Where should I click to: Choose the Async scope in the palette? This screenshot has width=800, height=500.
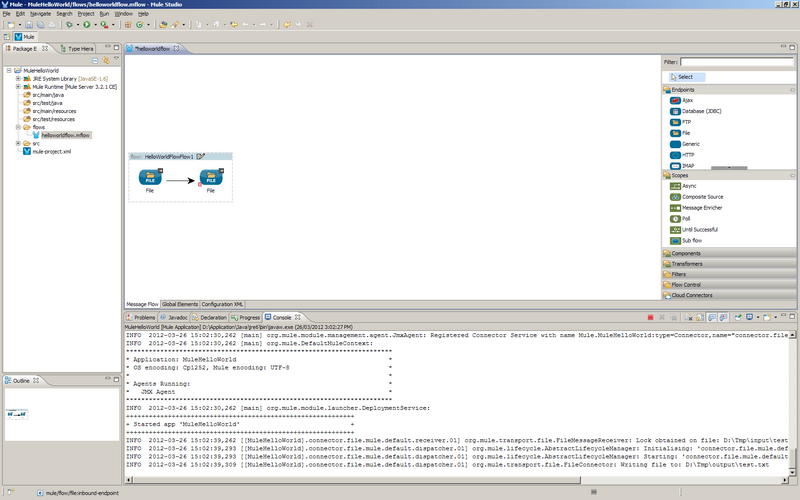point(683,186)
